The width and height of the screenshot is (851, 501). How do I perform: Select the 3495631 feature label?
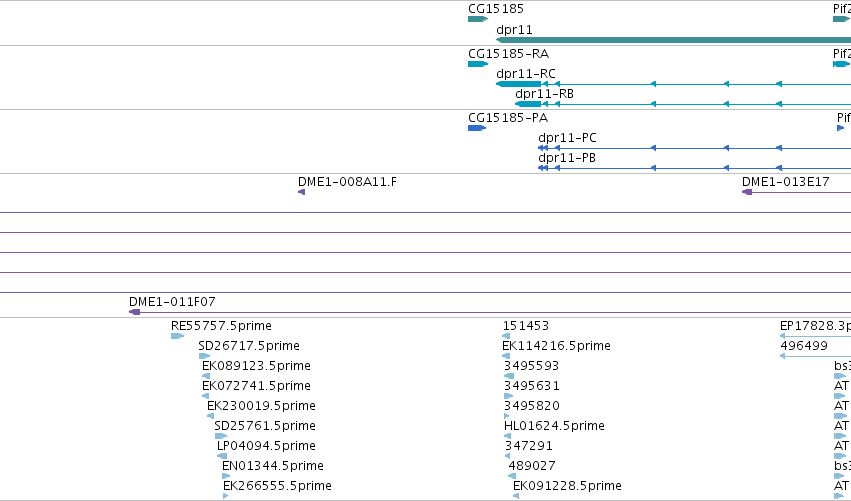click(531, 386)
